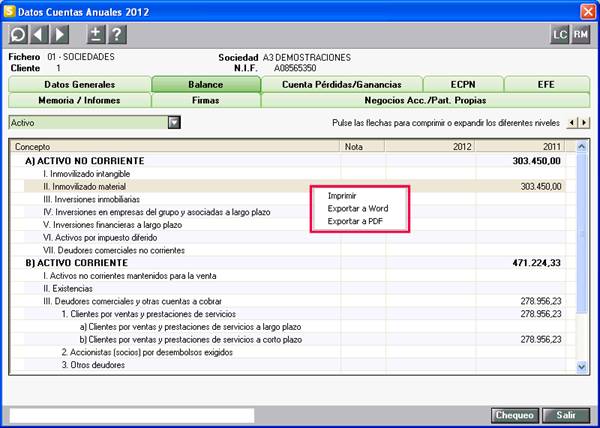The height and width of the screenshot is (428, 600).
Task: Click Fichero value 01 - SOCIEDADES
Action: pyautogui.click(x=81, y=57)
